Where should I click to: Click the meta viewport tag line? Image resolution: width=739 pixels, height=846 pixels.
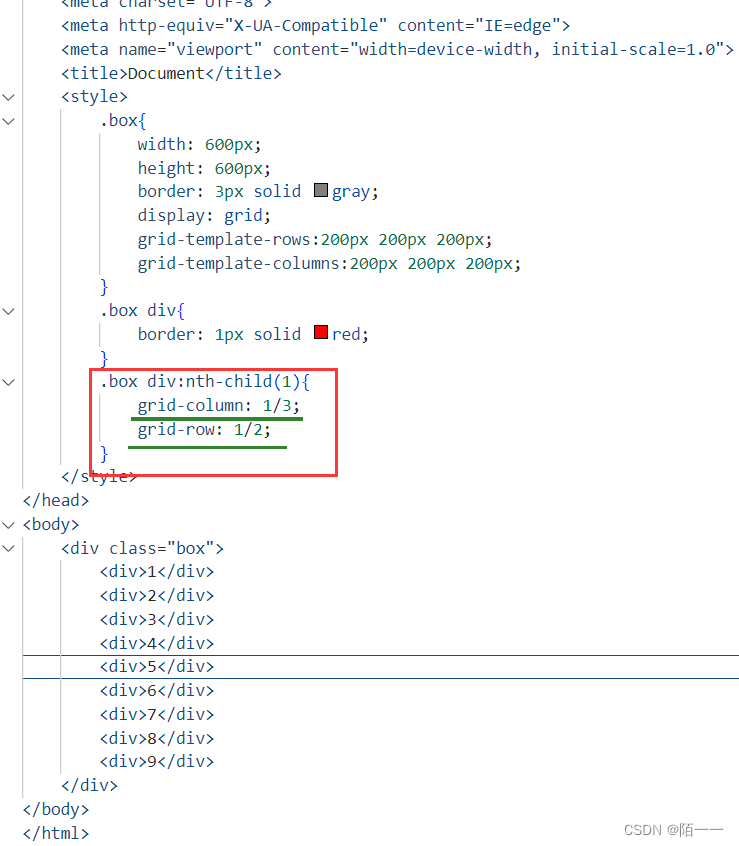click(x=398, y=50)
